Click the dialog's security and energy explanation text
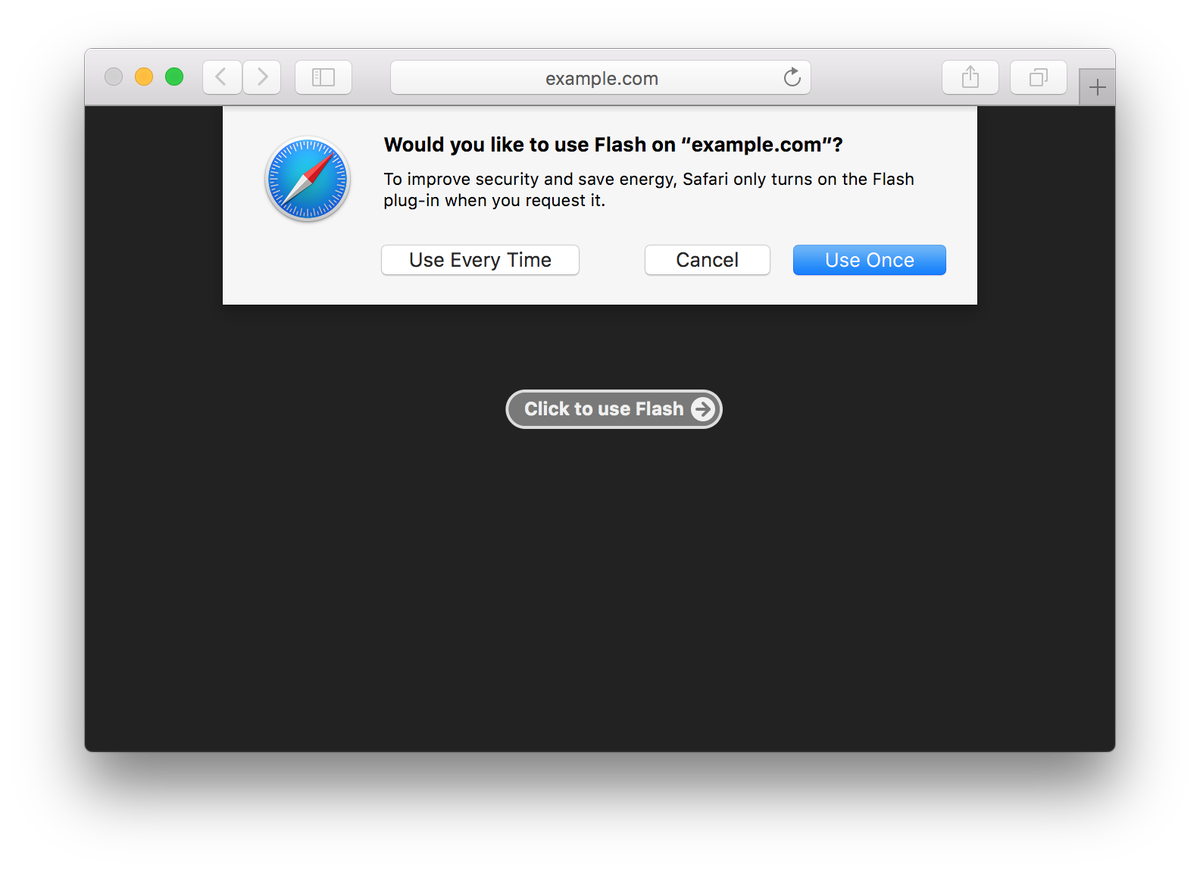Image resolution: width=1200 pixels, height=873 pixels. (x=649, y=190)
